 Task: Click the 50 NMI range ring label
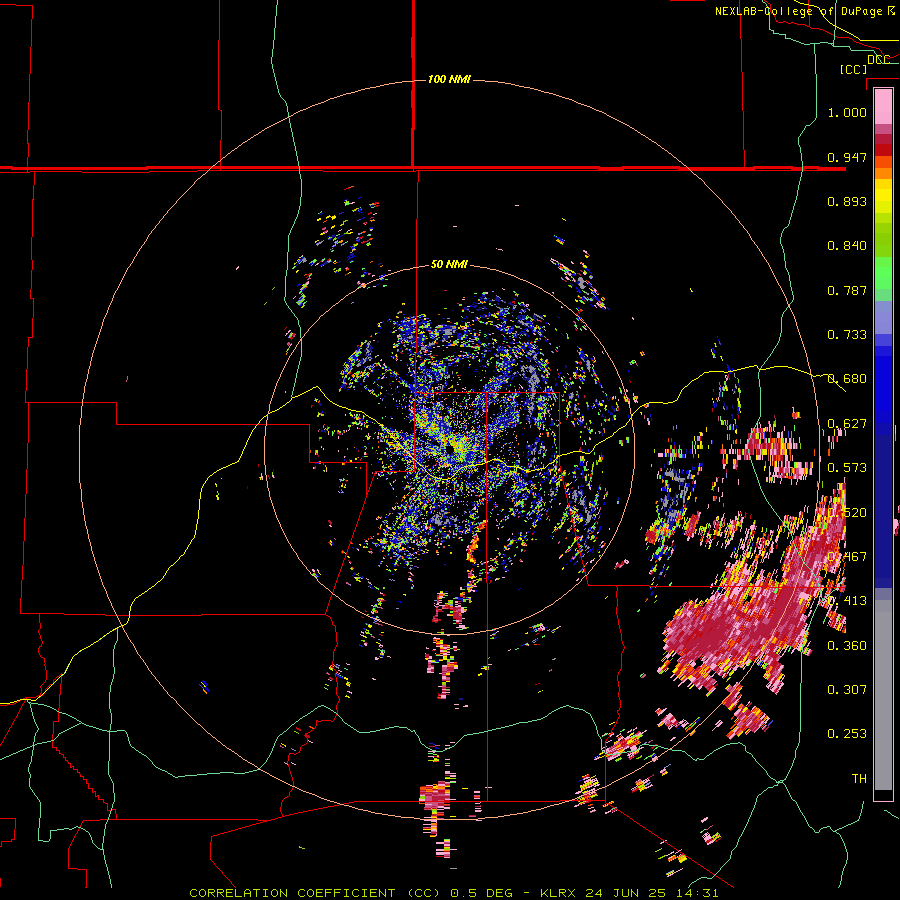[x=449, y=265]
